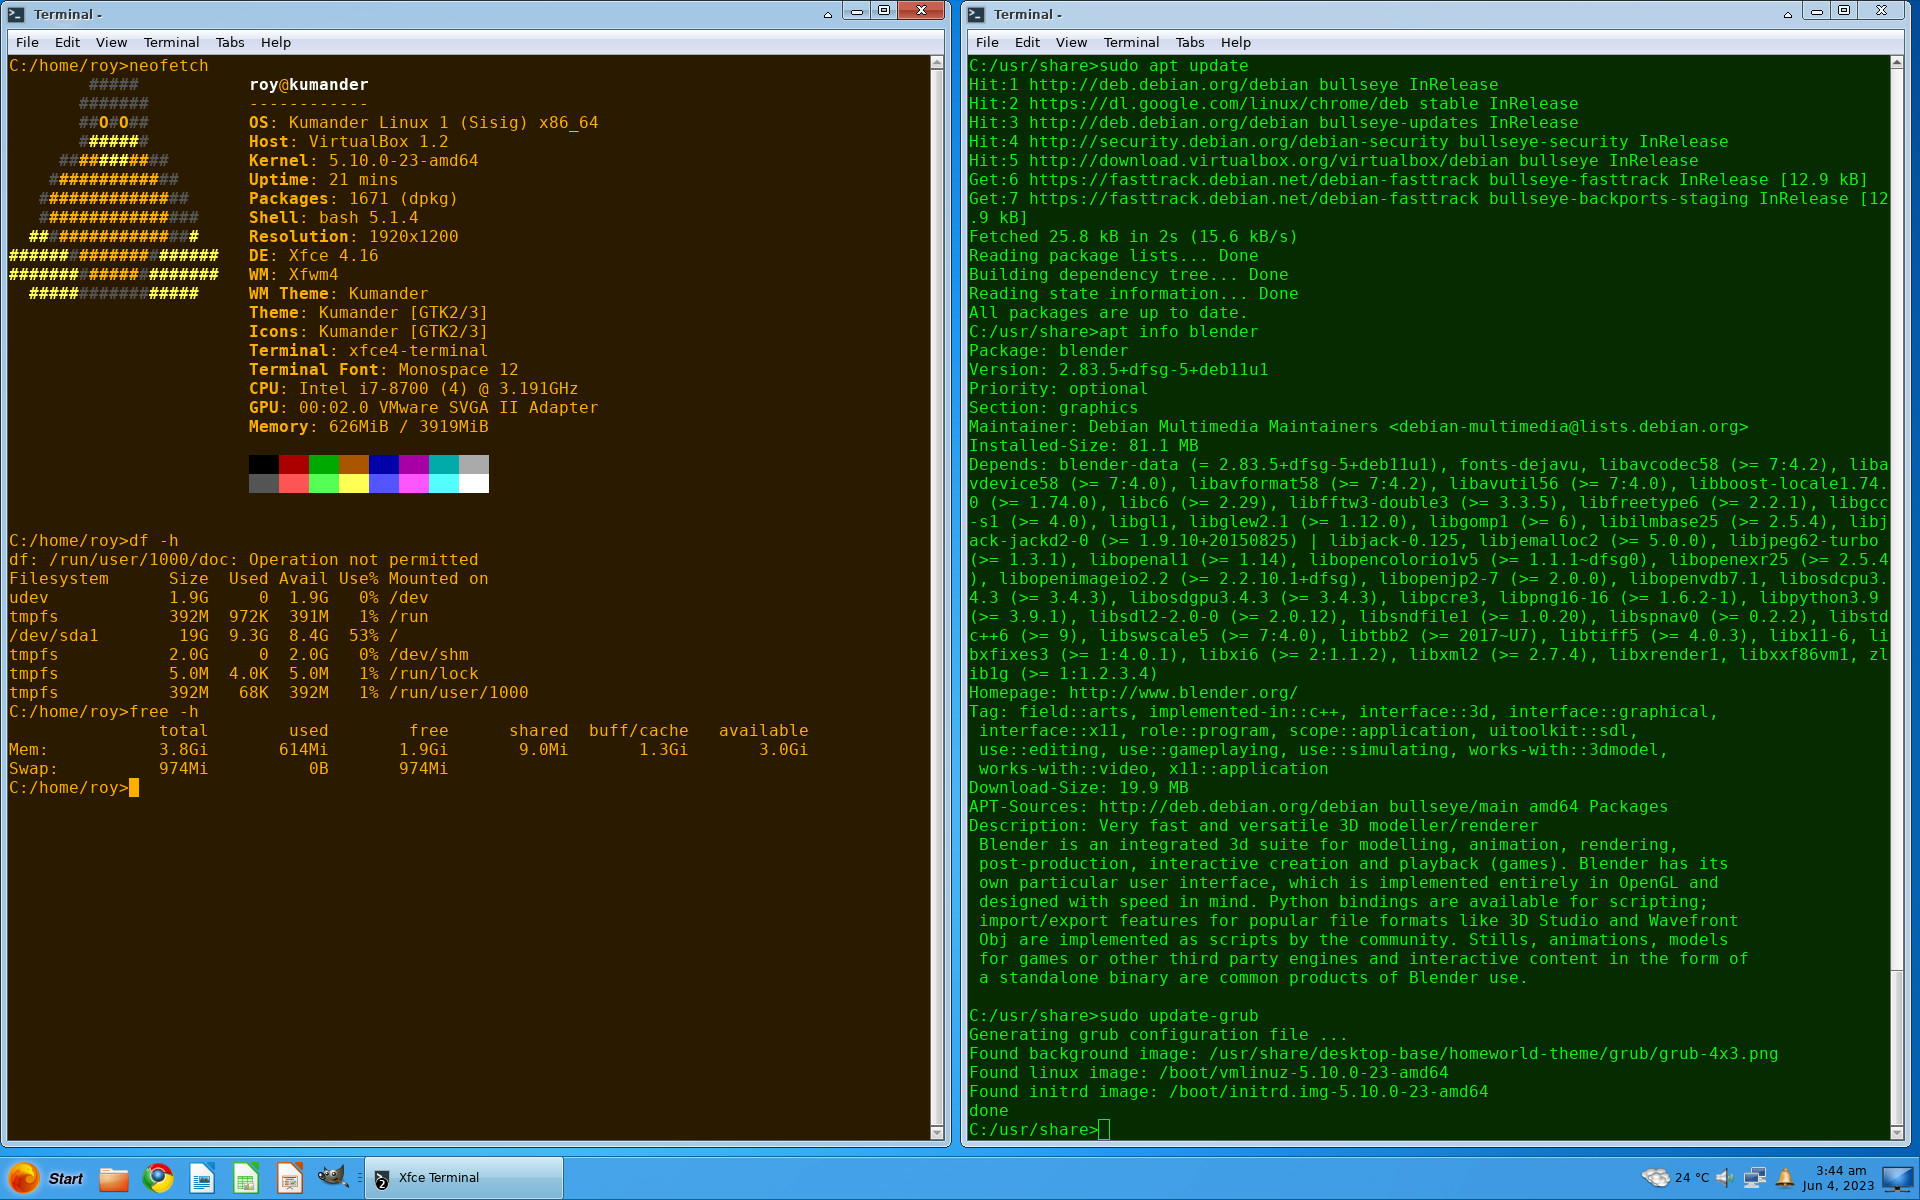Open the notification bell icon
Image resolution: width=1920 pixels, height=1200 pixels.
click(x=1785, y=1178)
